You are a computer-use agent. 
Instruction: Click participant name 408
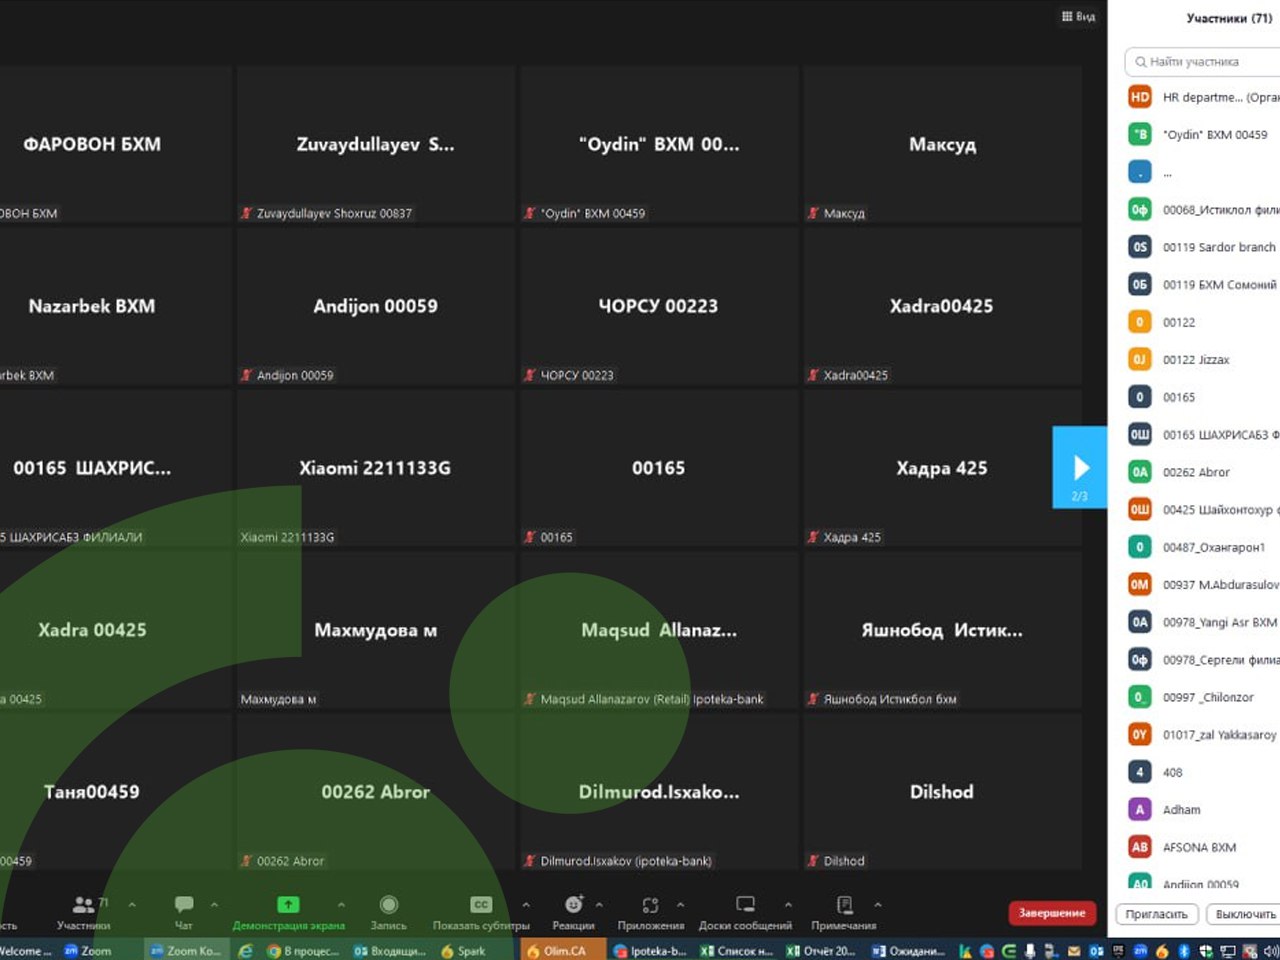point(1172,772)
